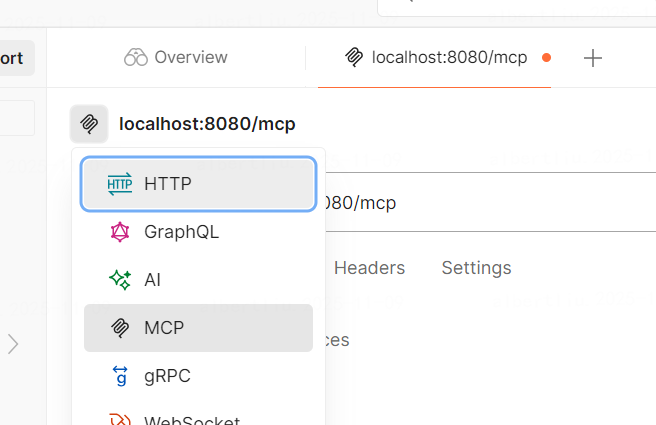The image size is (656, 425).
Task: Click the HTTP arrows icon
Action: [120, 184]
